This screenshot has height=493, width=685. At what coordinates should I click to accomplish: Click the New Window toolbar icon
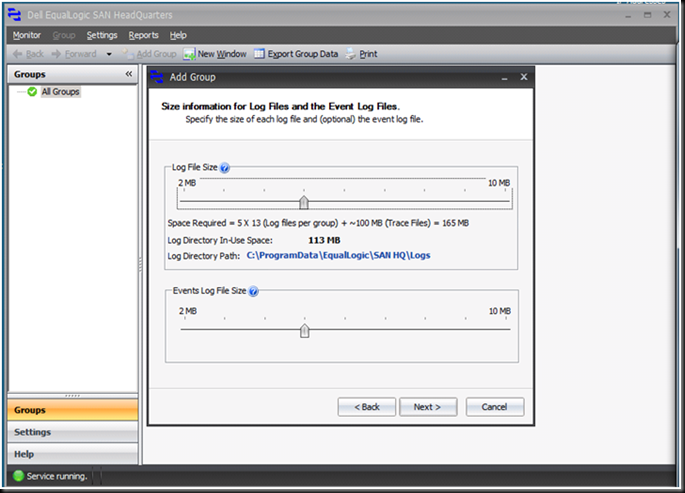tap(189, 54)
